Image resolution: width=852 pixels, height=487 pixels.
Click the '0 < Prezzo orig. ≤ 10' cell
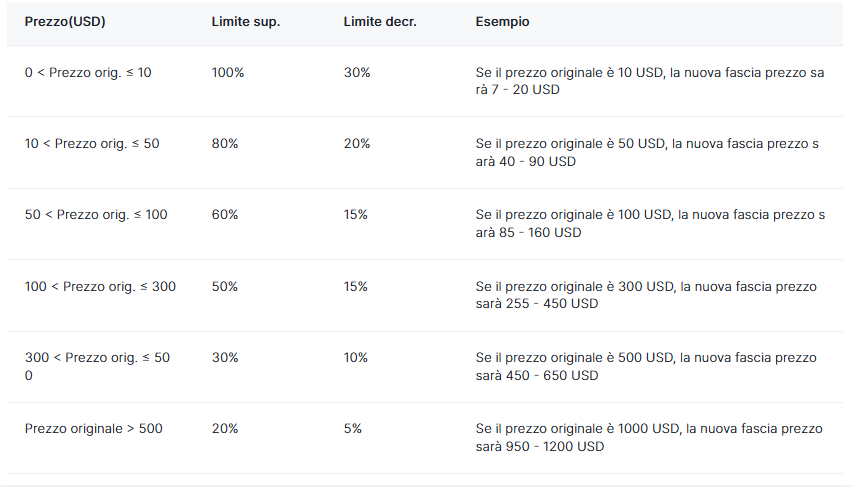point(88,73)
